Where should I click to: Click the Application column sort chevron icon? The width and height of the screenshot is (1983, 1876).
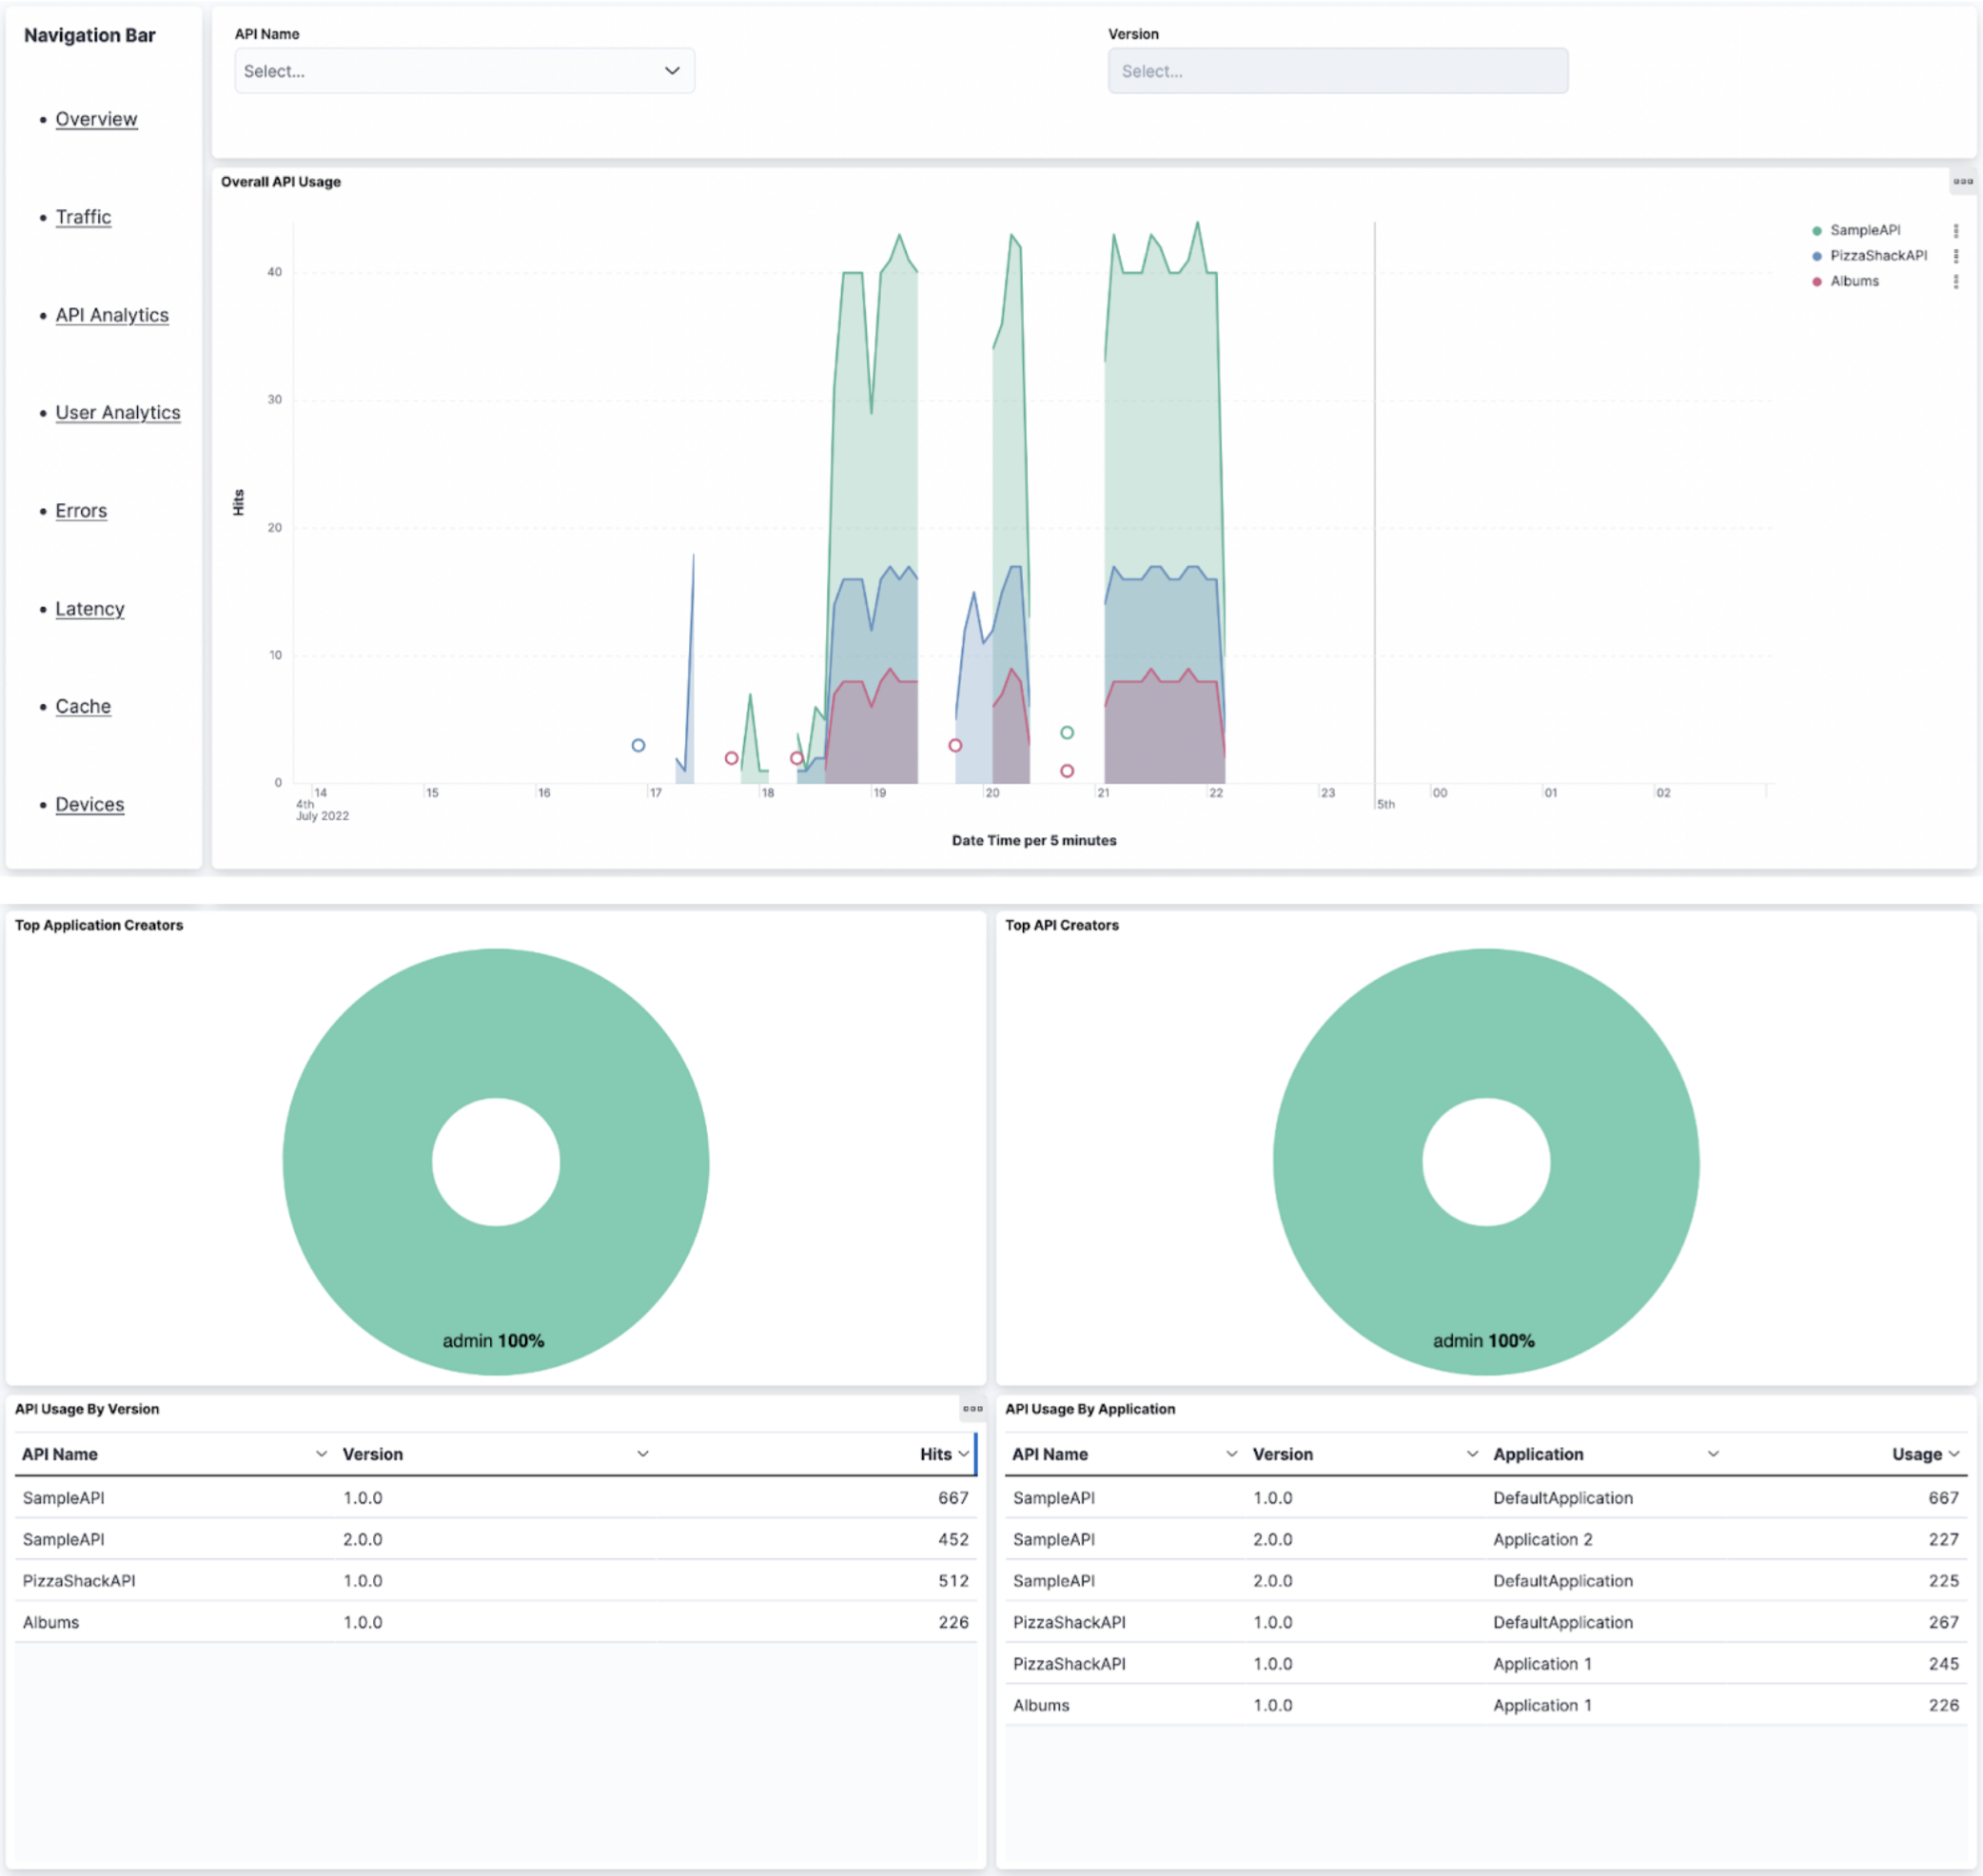coord(1714,1454)
